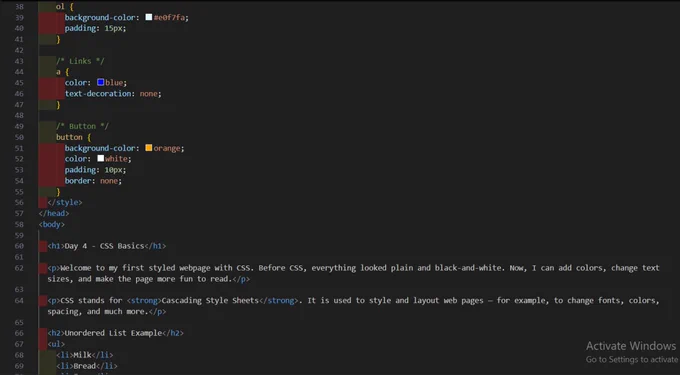The height and width of the screenshot is (375, 680).
Task: Click the blue color swatch on line 45
Action: coord(101,82)
